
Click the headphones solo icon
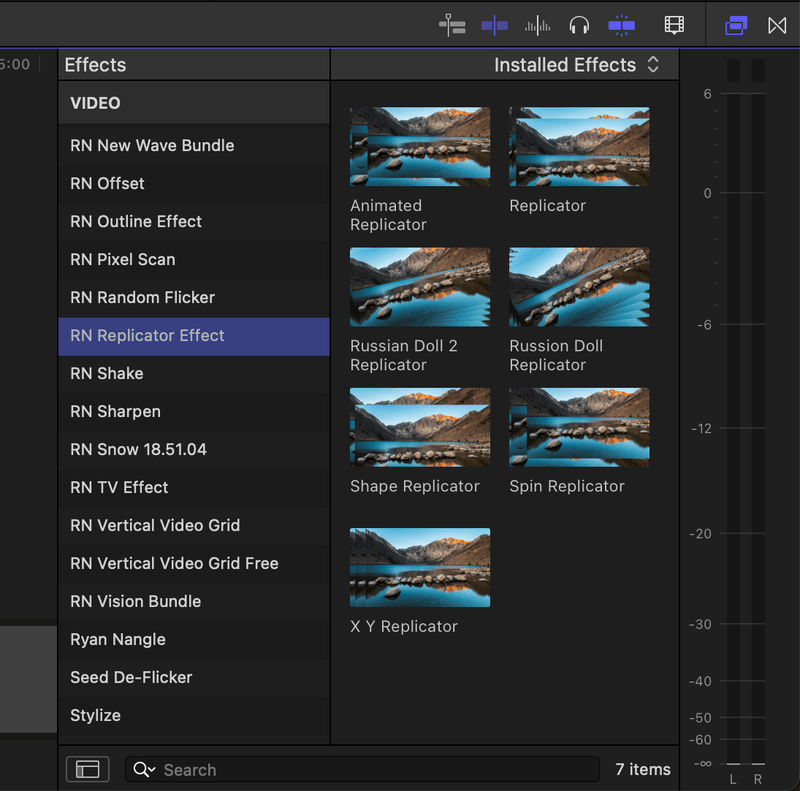click(579, 25)
